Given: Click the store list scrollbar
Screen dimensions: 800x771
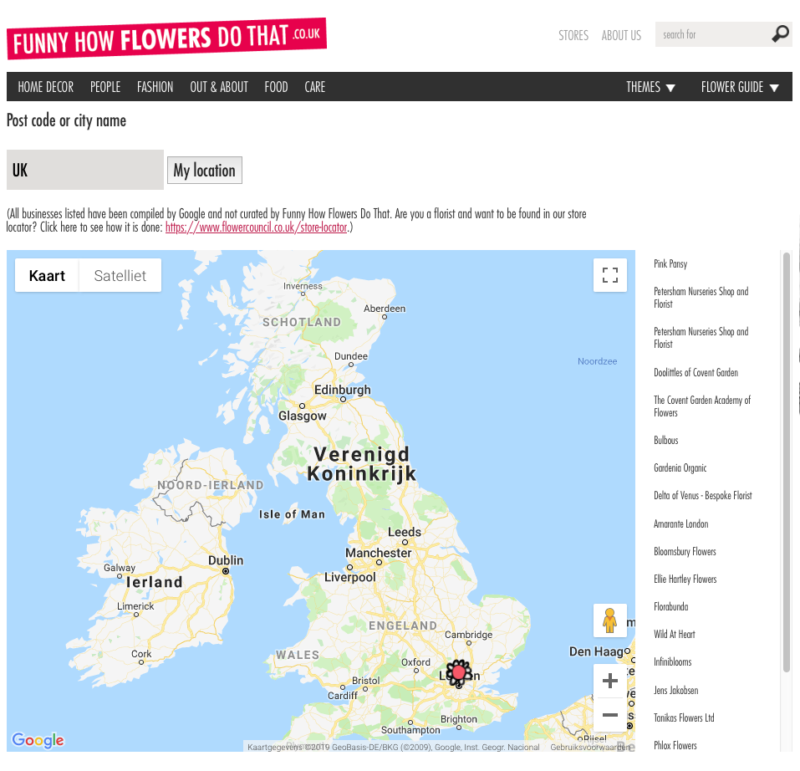Looking at the screenshot, I should click(x=786, y=450).
